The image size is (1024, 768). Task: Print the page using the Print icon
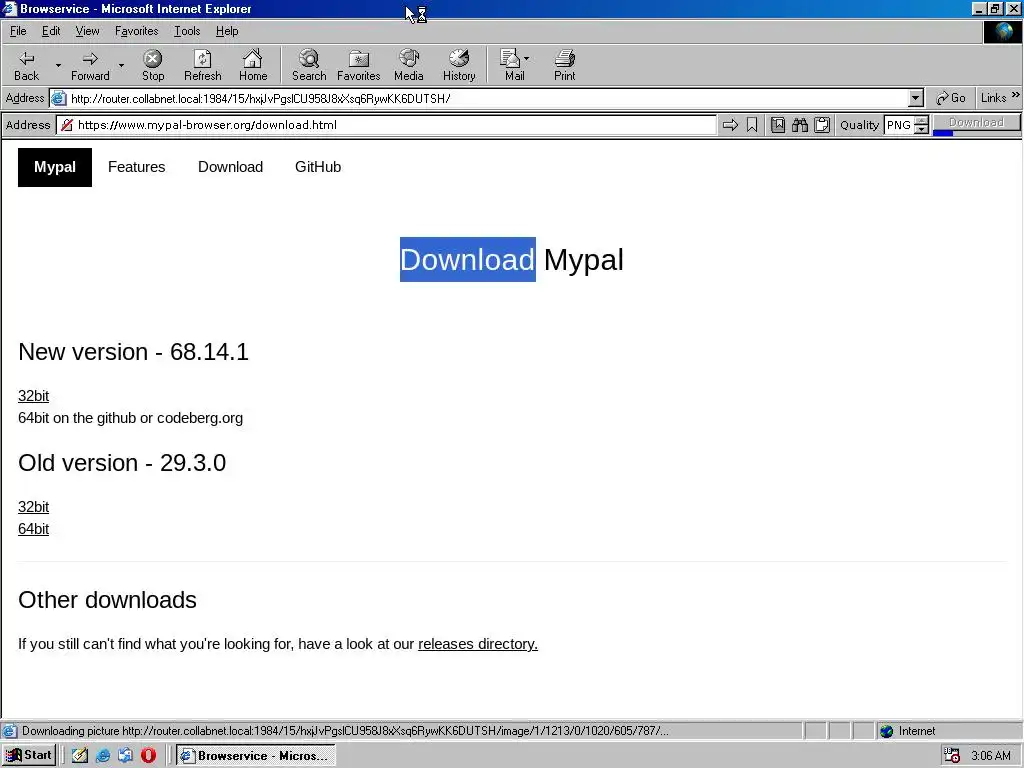coord(565,65)
